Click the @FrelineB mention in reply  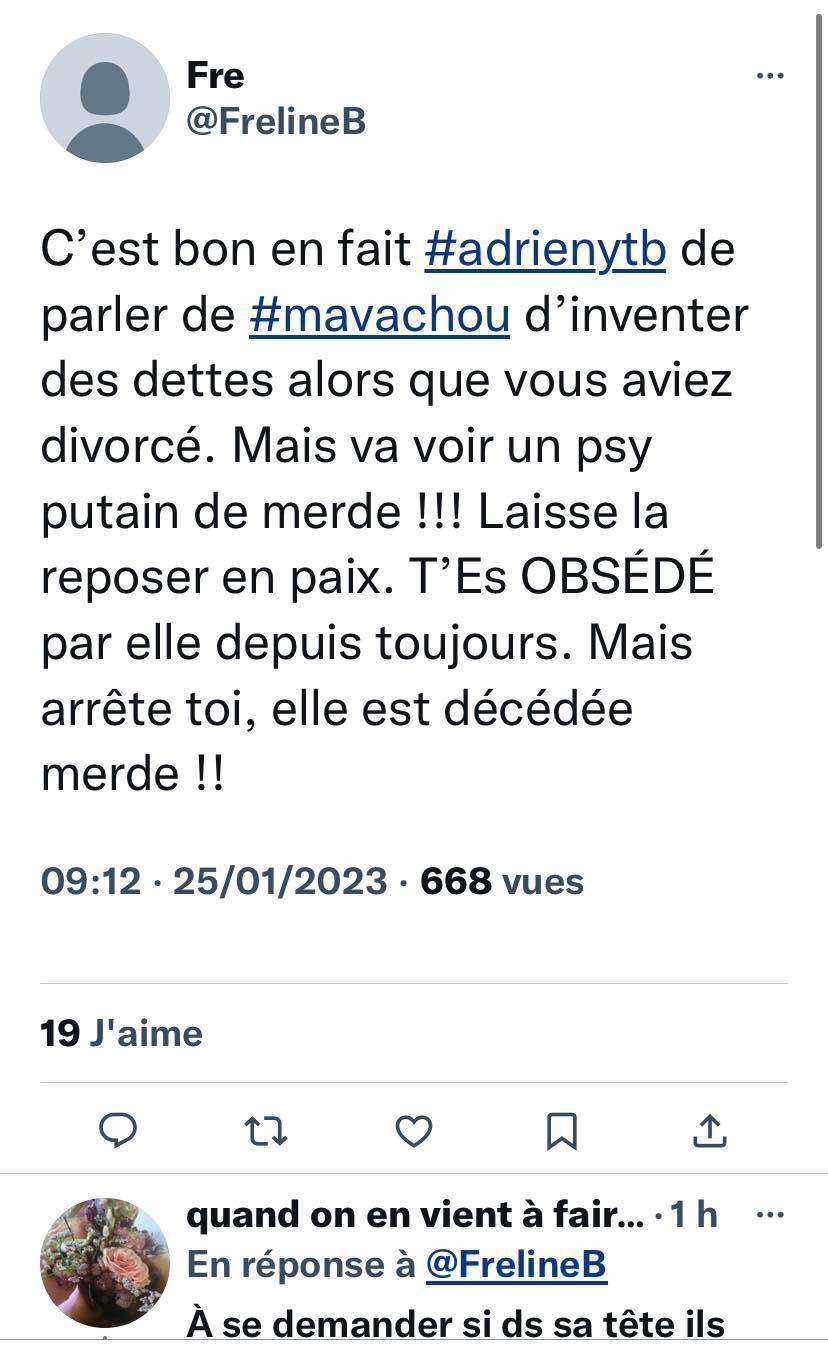tap(516, 1265)
